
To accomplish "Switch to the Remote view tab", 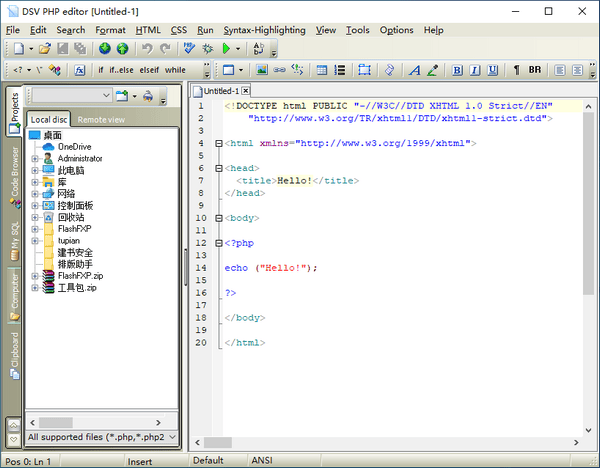I will click(x=101, y=119).
